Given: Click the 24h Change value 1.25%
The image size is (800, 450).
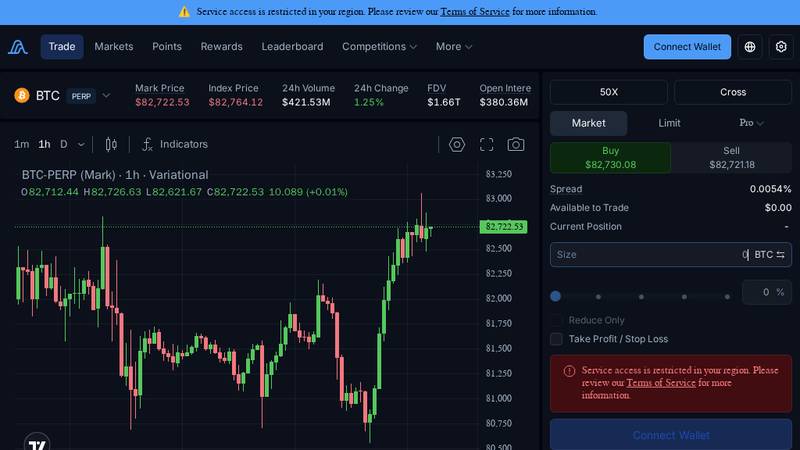Looking at the screenshot, I should click(369, 102).
